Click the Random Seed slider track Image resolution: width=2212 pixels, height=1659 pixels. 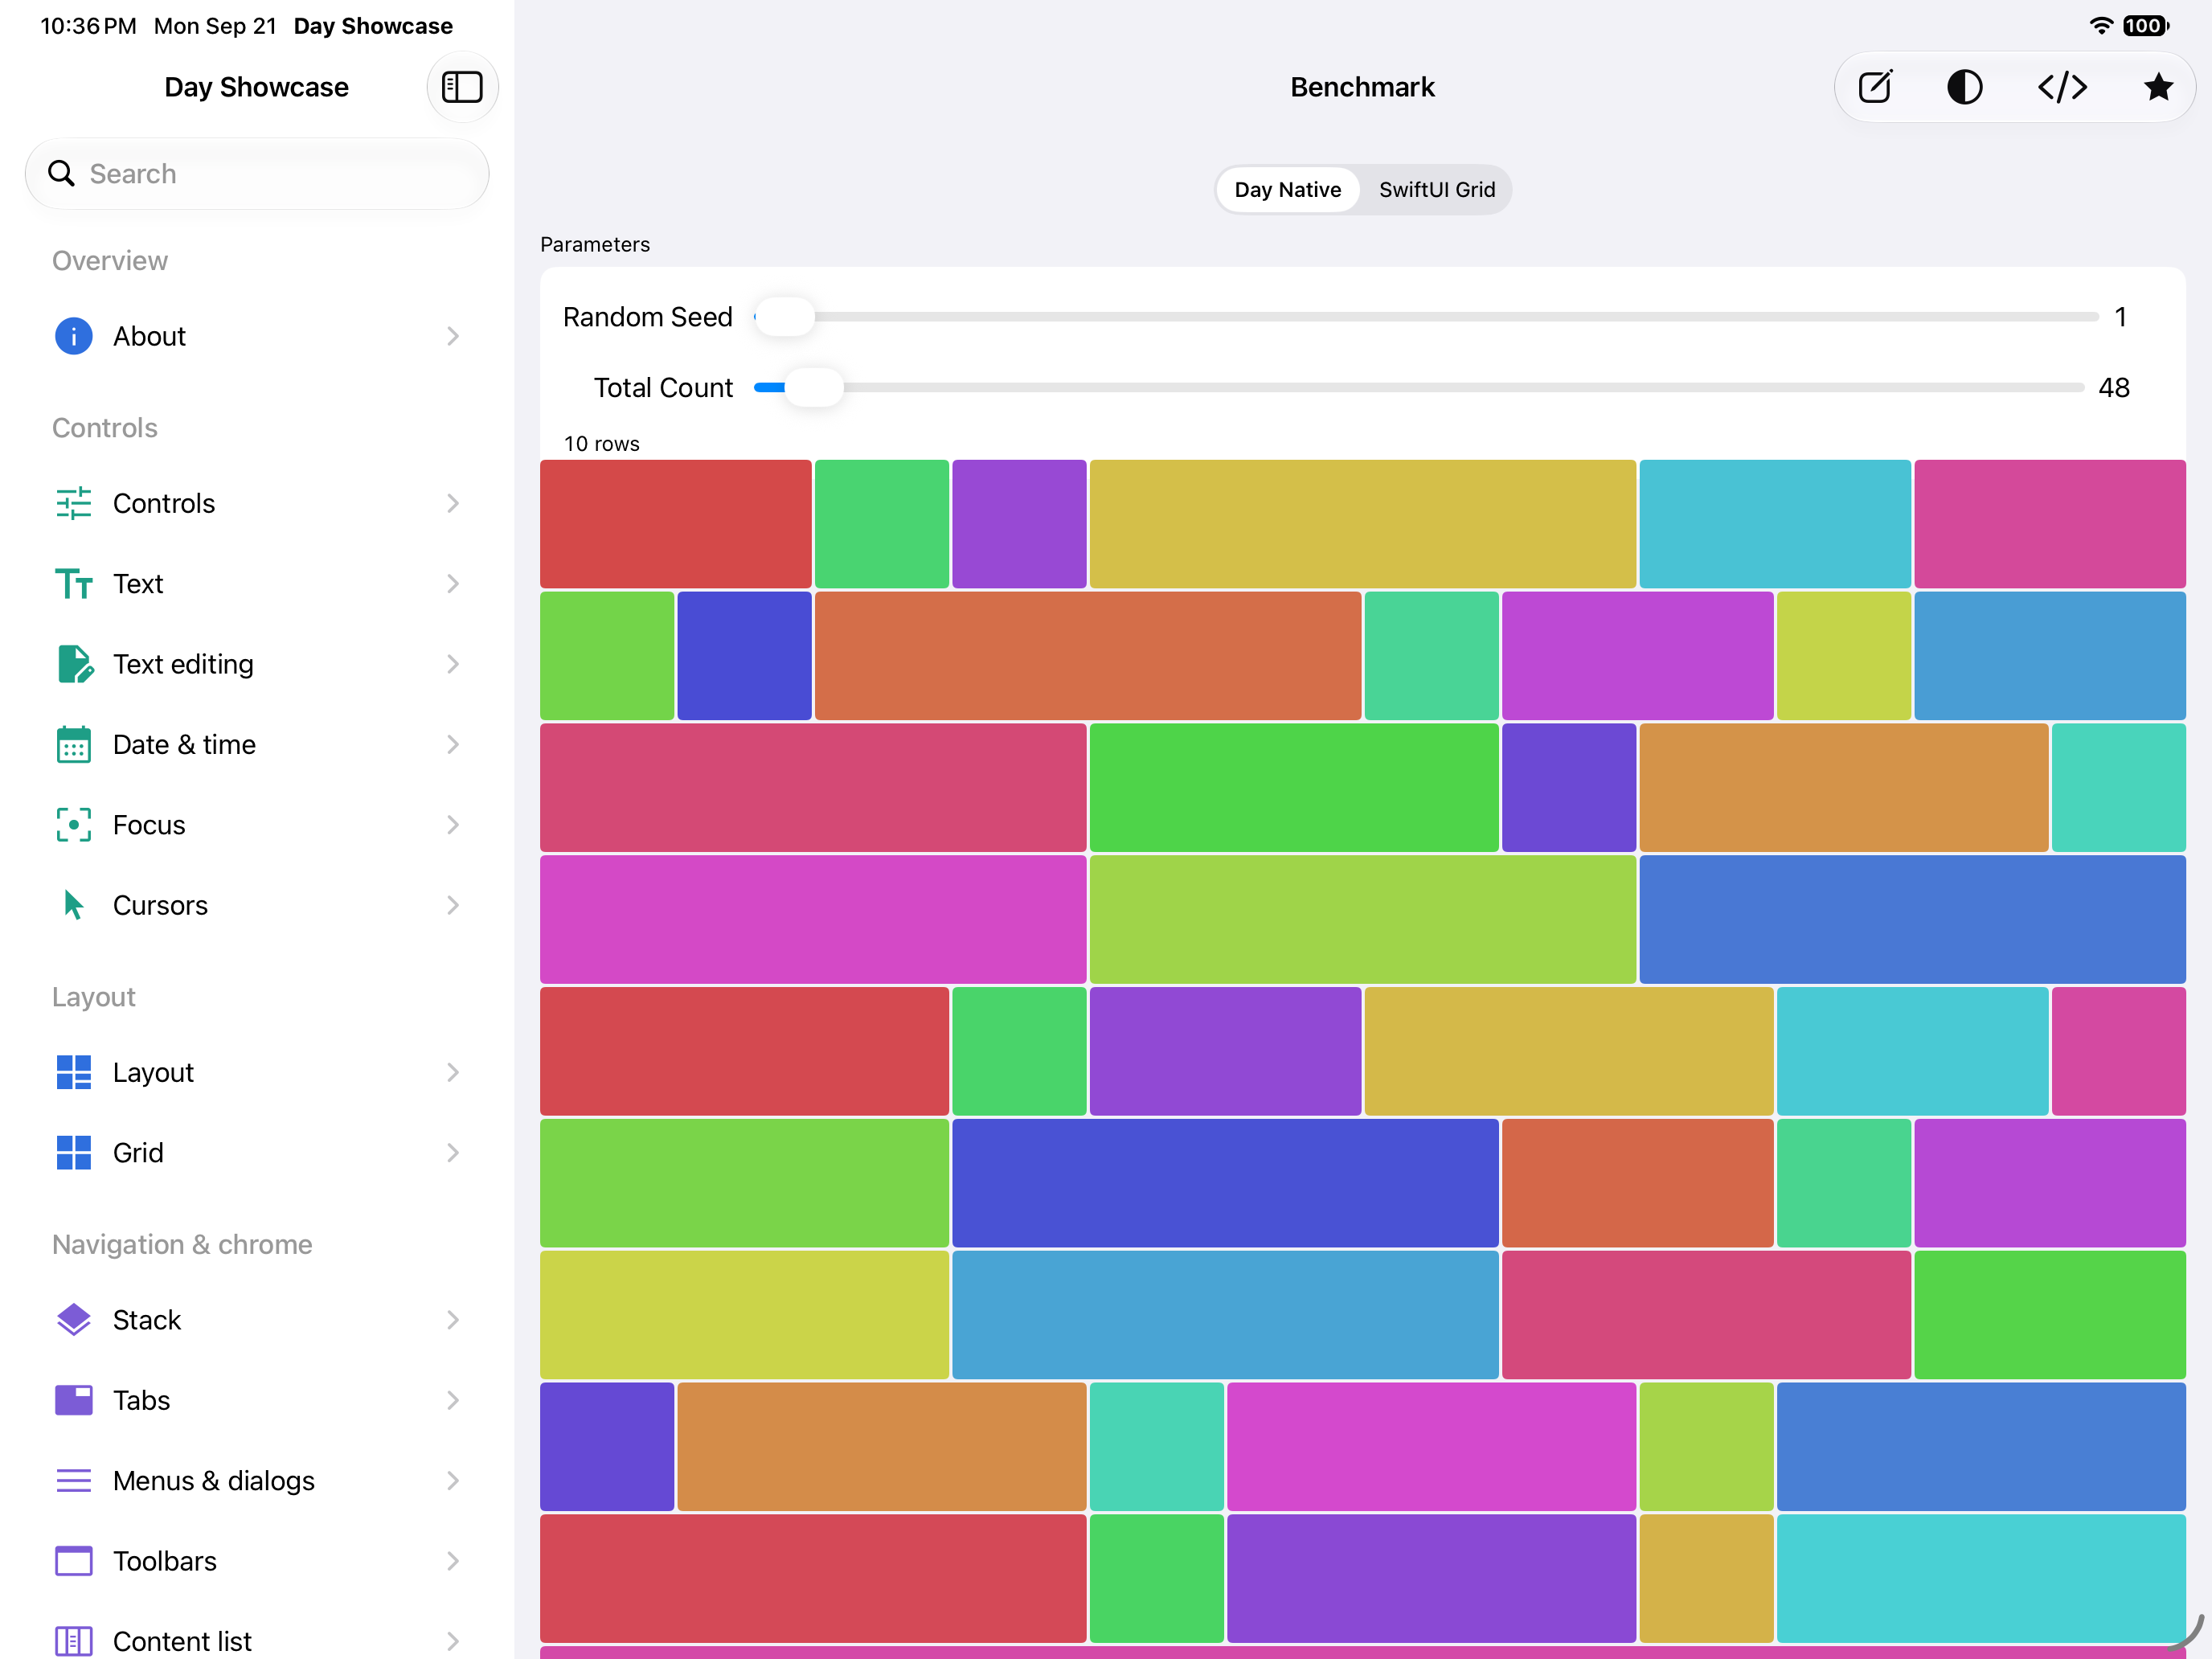pyautogui.click(x=1427, y=317)
